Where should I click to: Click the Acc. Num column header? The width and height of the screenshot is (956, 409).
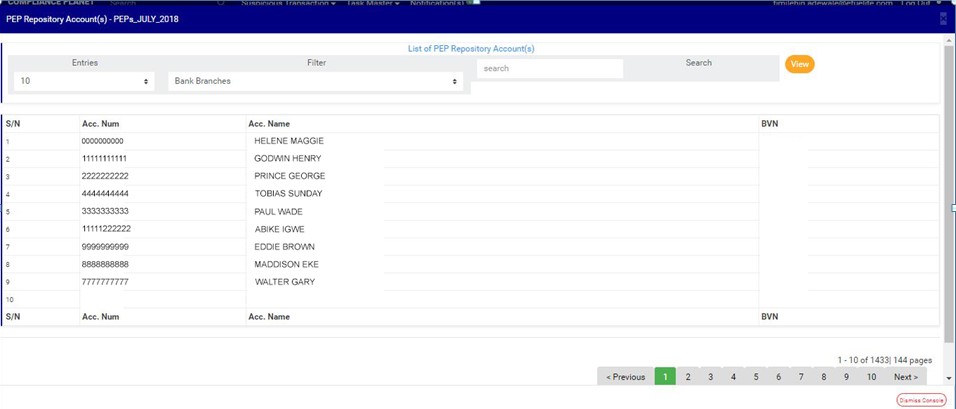pos(101,124)
